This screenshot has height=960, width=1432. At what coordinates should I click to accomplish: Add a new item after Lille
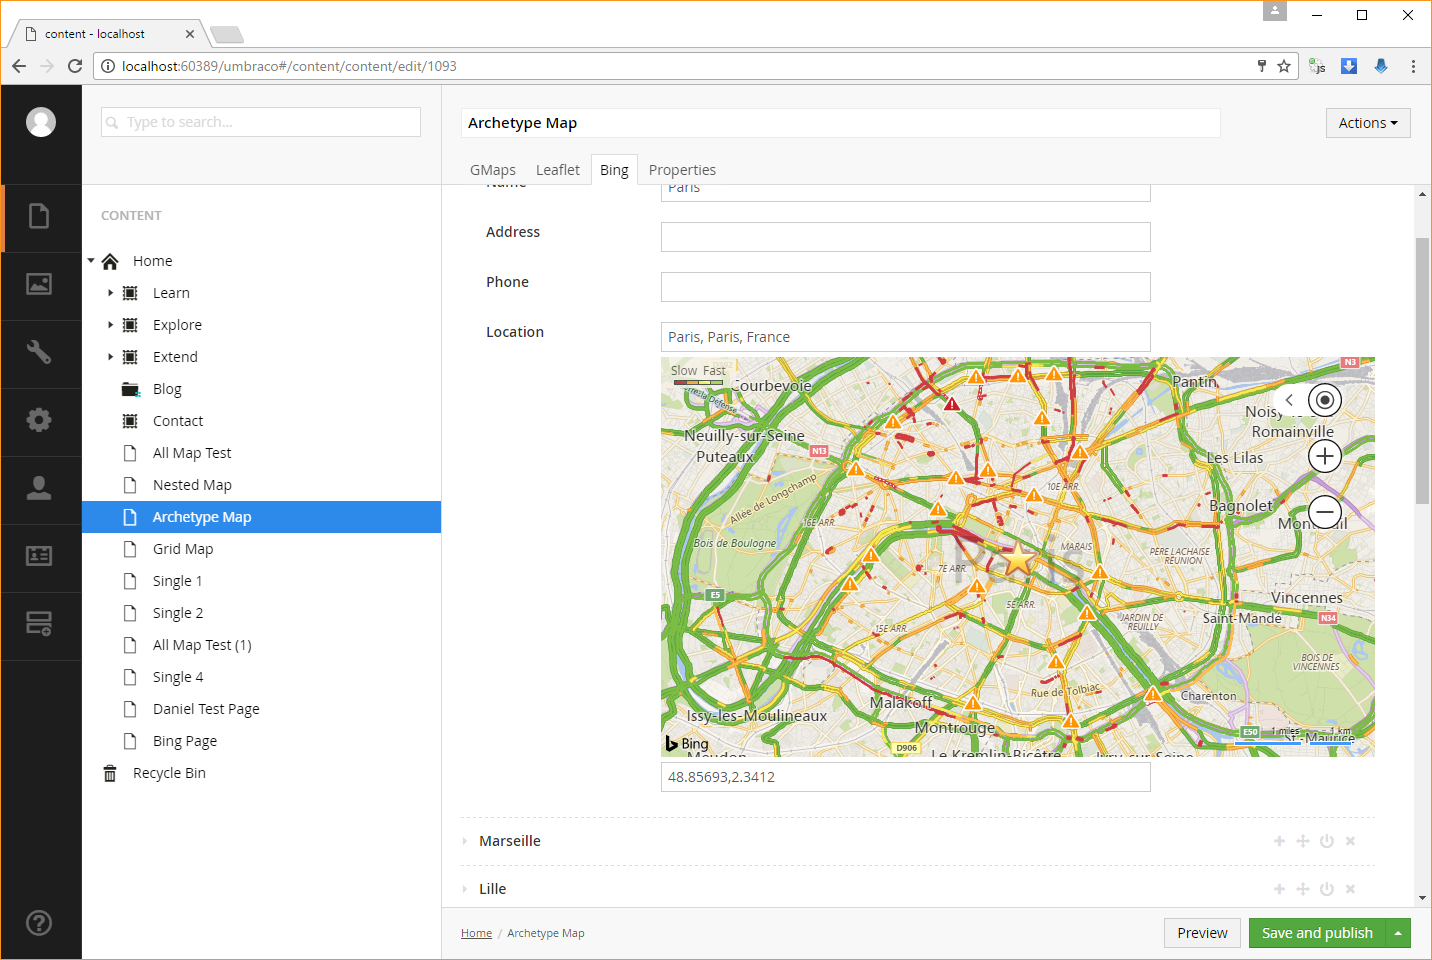coord(1279,889)
